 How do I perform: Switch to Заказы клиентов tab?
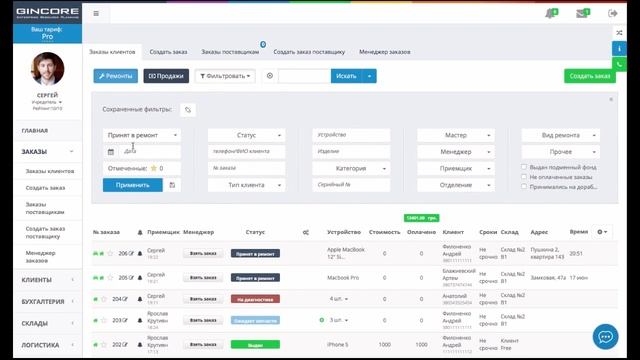pyautogui.click(x=112, y=52)
